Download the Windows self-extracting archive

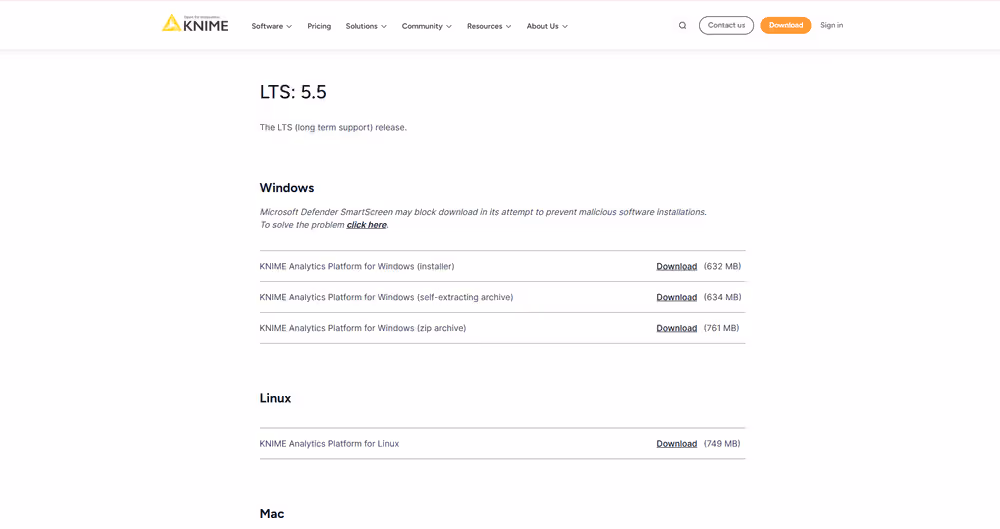click(677, 297)
